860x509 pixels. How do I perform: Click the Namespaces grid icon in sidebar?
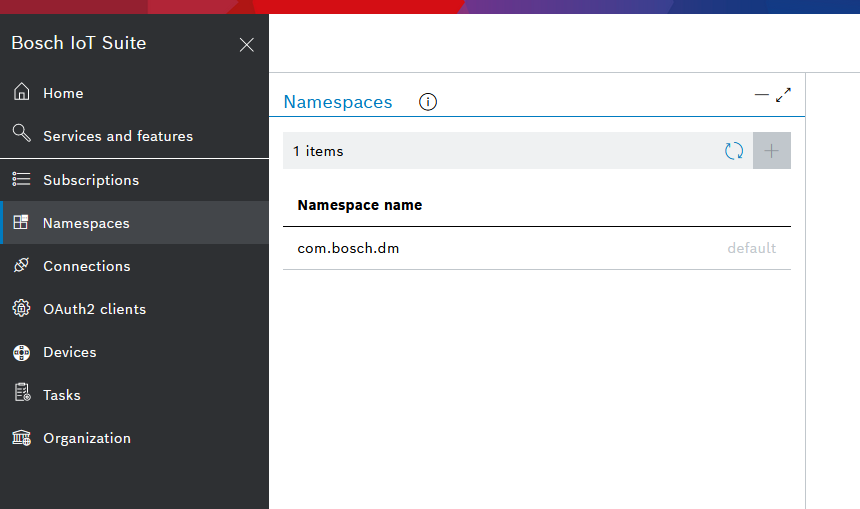(21, 222)
